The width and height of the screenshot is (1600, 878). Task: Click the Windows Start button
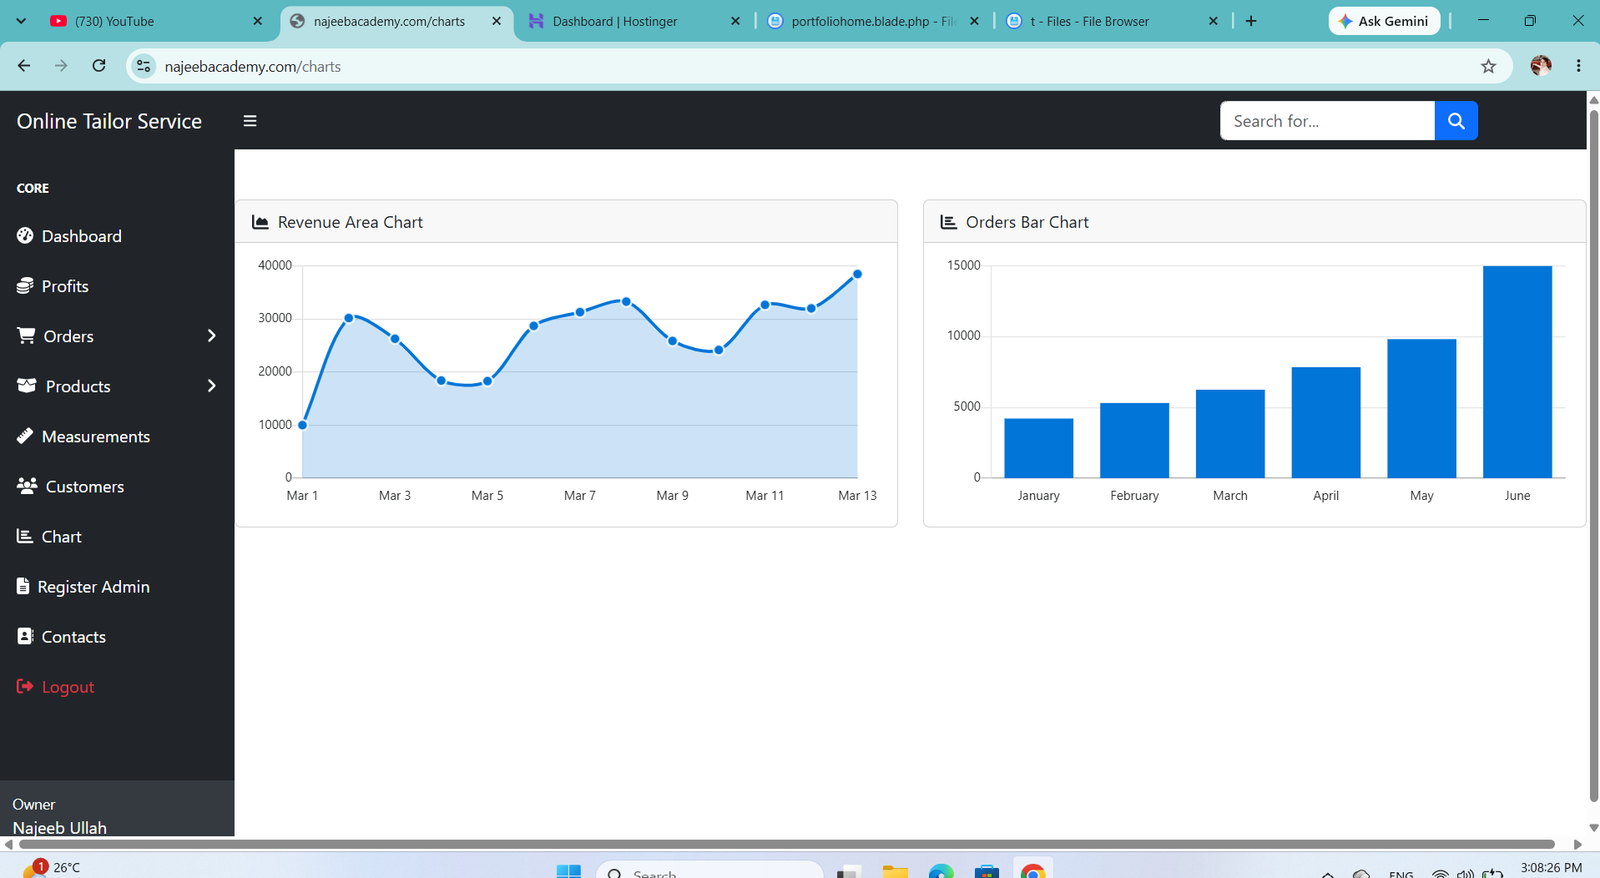pyautogui.click(x=568, y=871)
